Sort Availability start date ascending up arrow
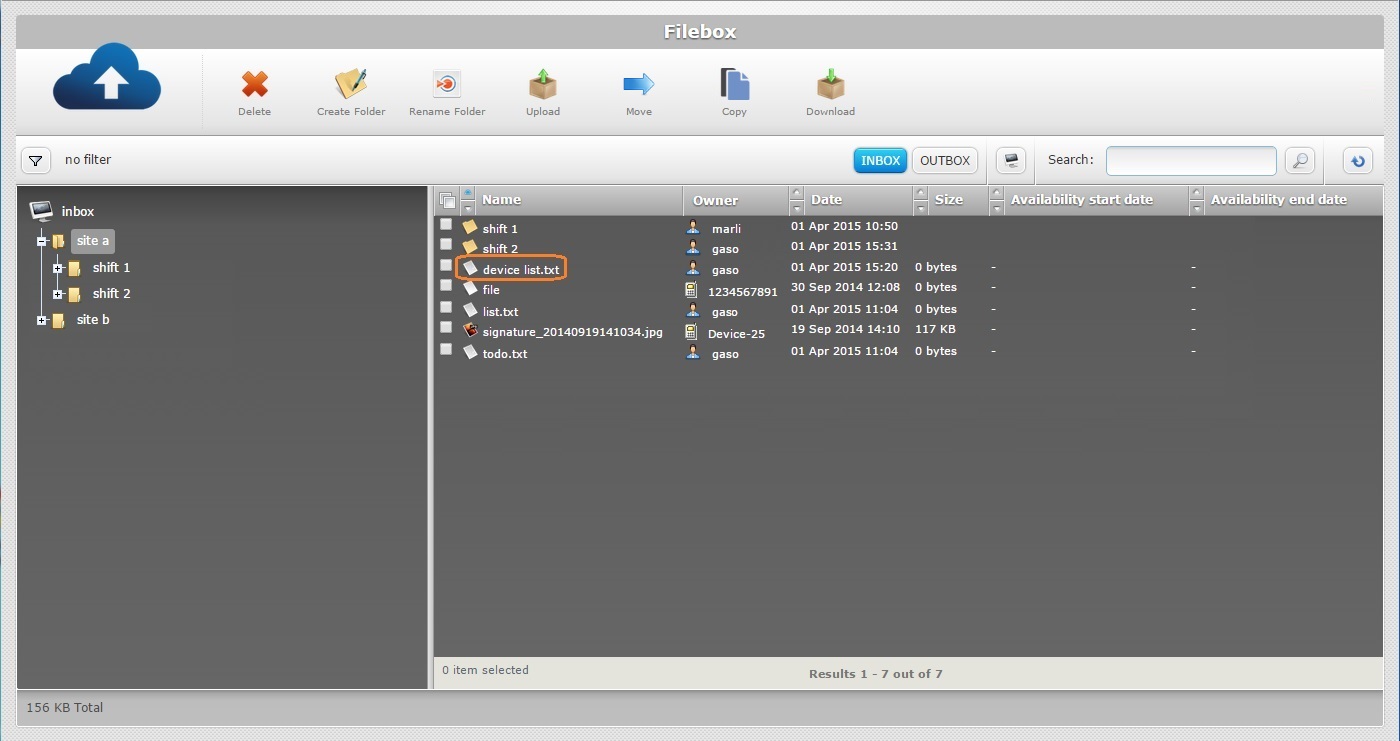Viewport: 1400px width, 741px height. coord(996,193)
